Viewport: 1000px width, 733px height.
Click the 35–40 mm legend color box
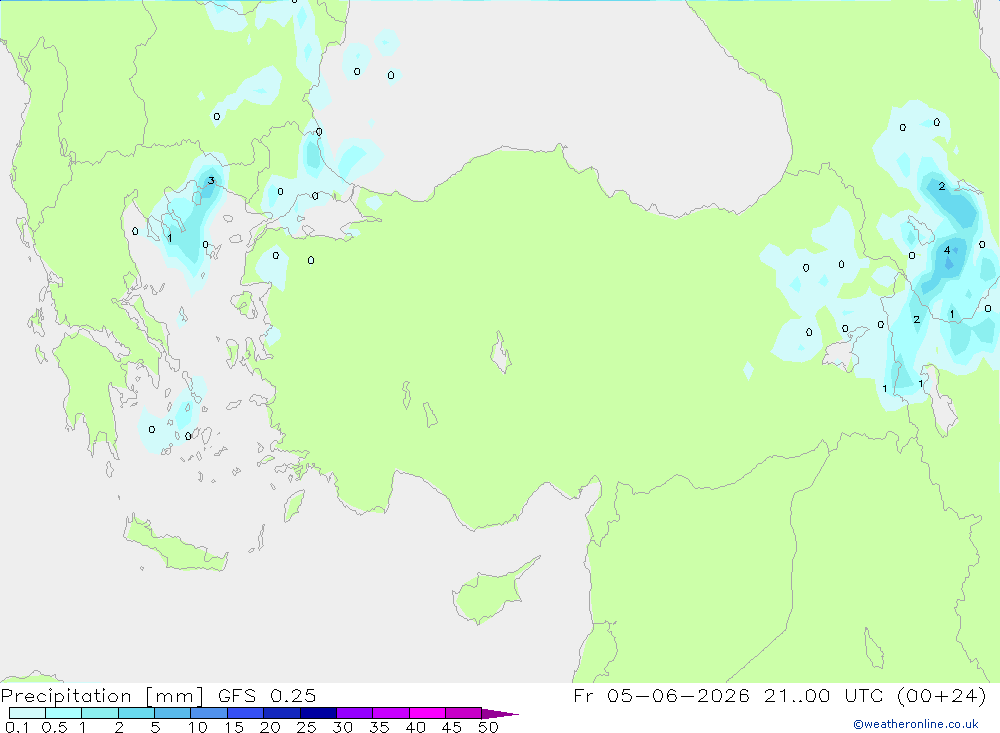pos(391,713)
